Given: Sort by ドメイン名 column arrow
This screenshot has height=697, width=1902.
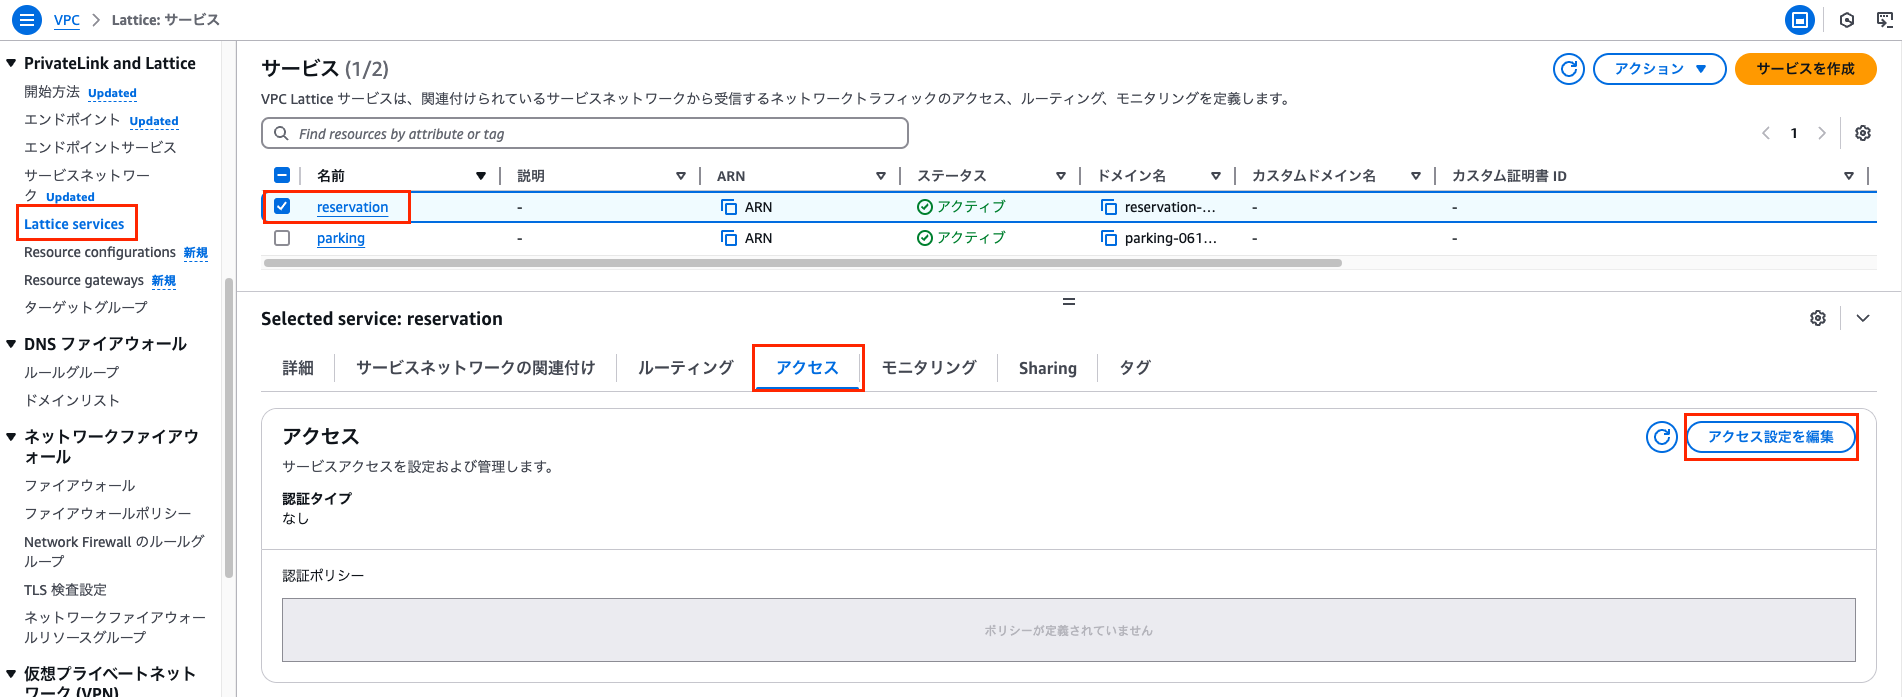Looking at the screenshot, I should 1216,176.
